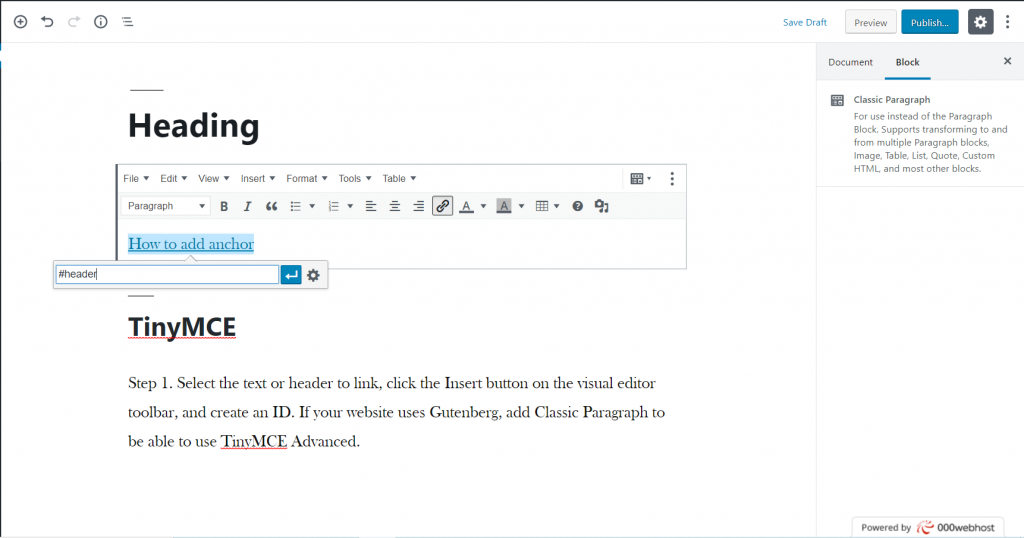Align text right
This screenshot has height=538, width=1024.
point(419,206)
